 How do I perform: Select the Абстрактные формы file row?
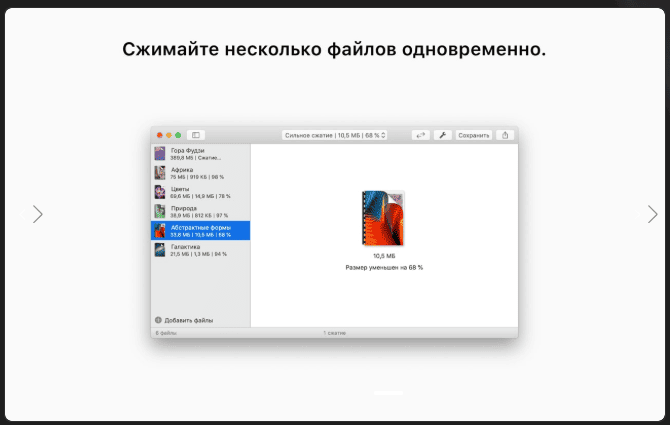(200, 231)
